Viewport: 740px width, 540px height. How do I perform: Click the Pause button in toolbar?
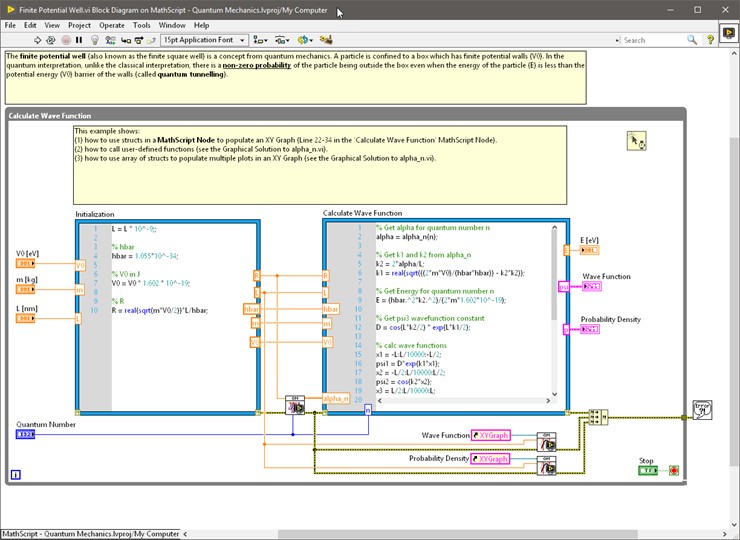point(79,40)
